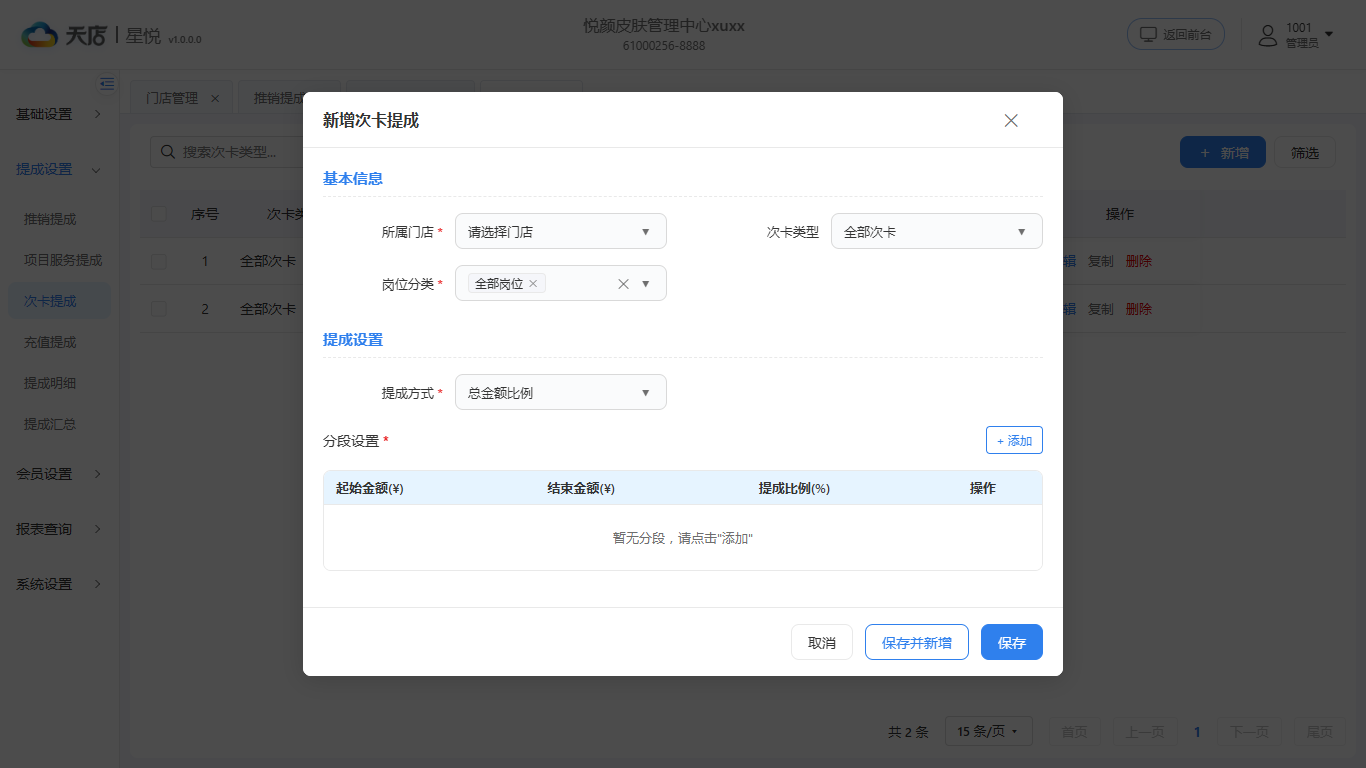Image resolution: width=1366 pixels, height=768 pixels.
Task: Click the 保存并新增 button
Action: 917,642
